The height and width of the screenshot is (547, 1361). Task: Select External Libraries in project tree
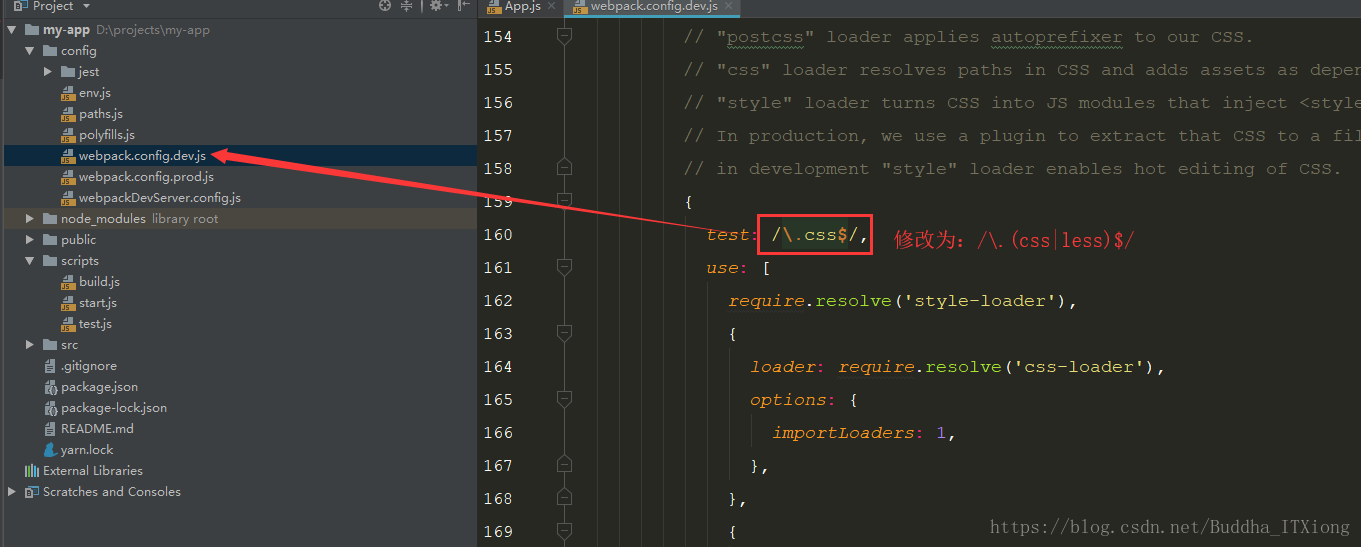(x=93, y=471)
